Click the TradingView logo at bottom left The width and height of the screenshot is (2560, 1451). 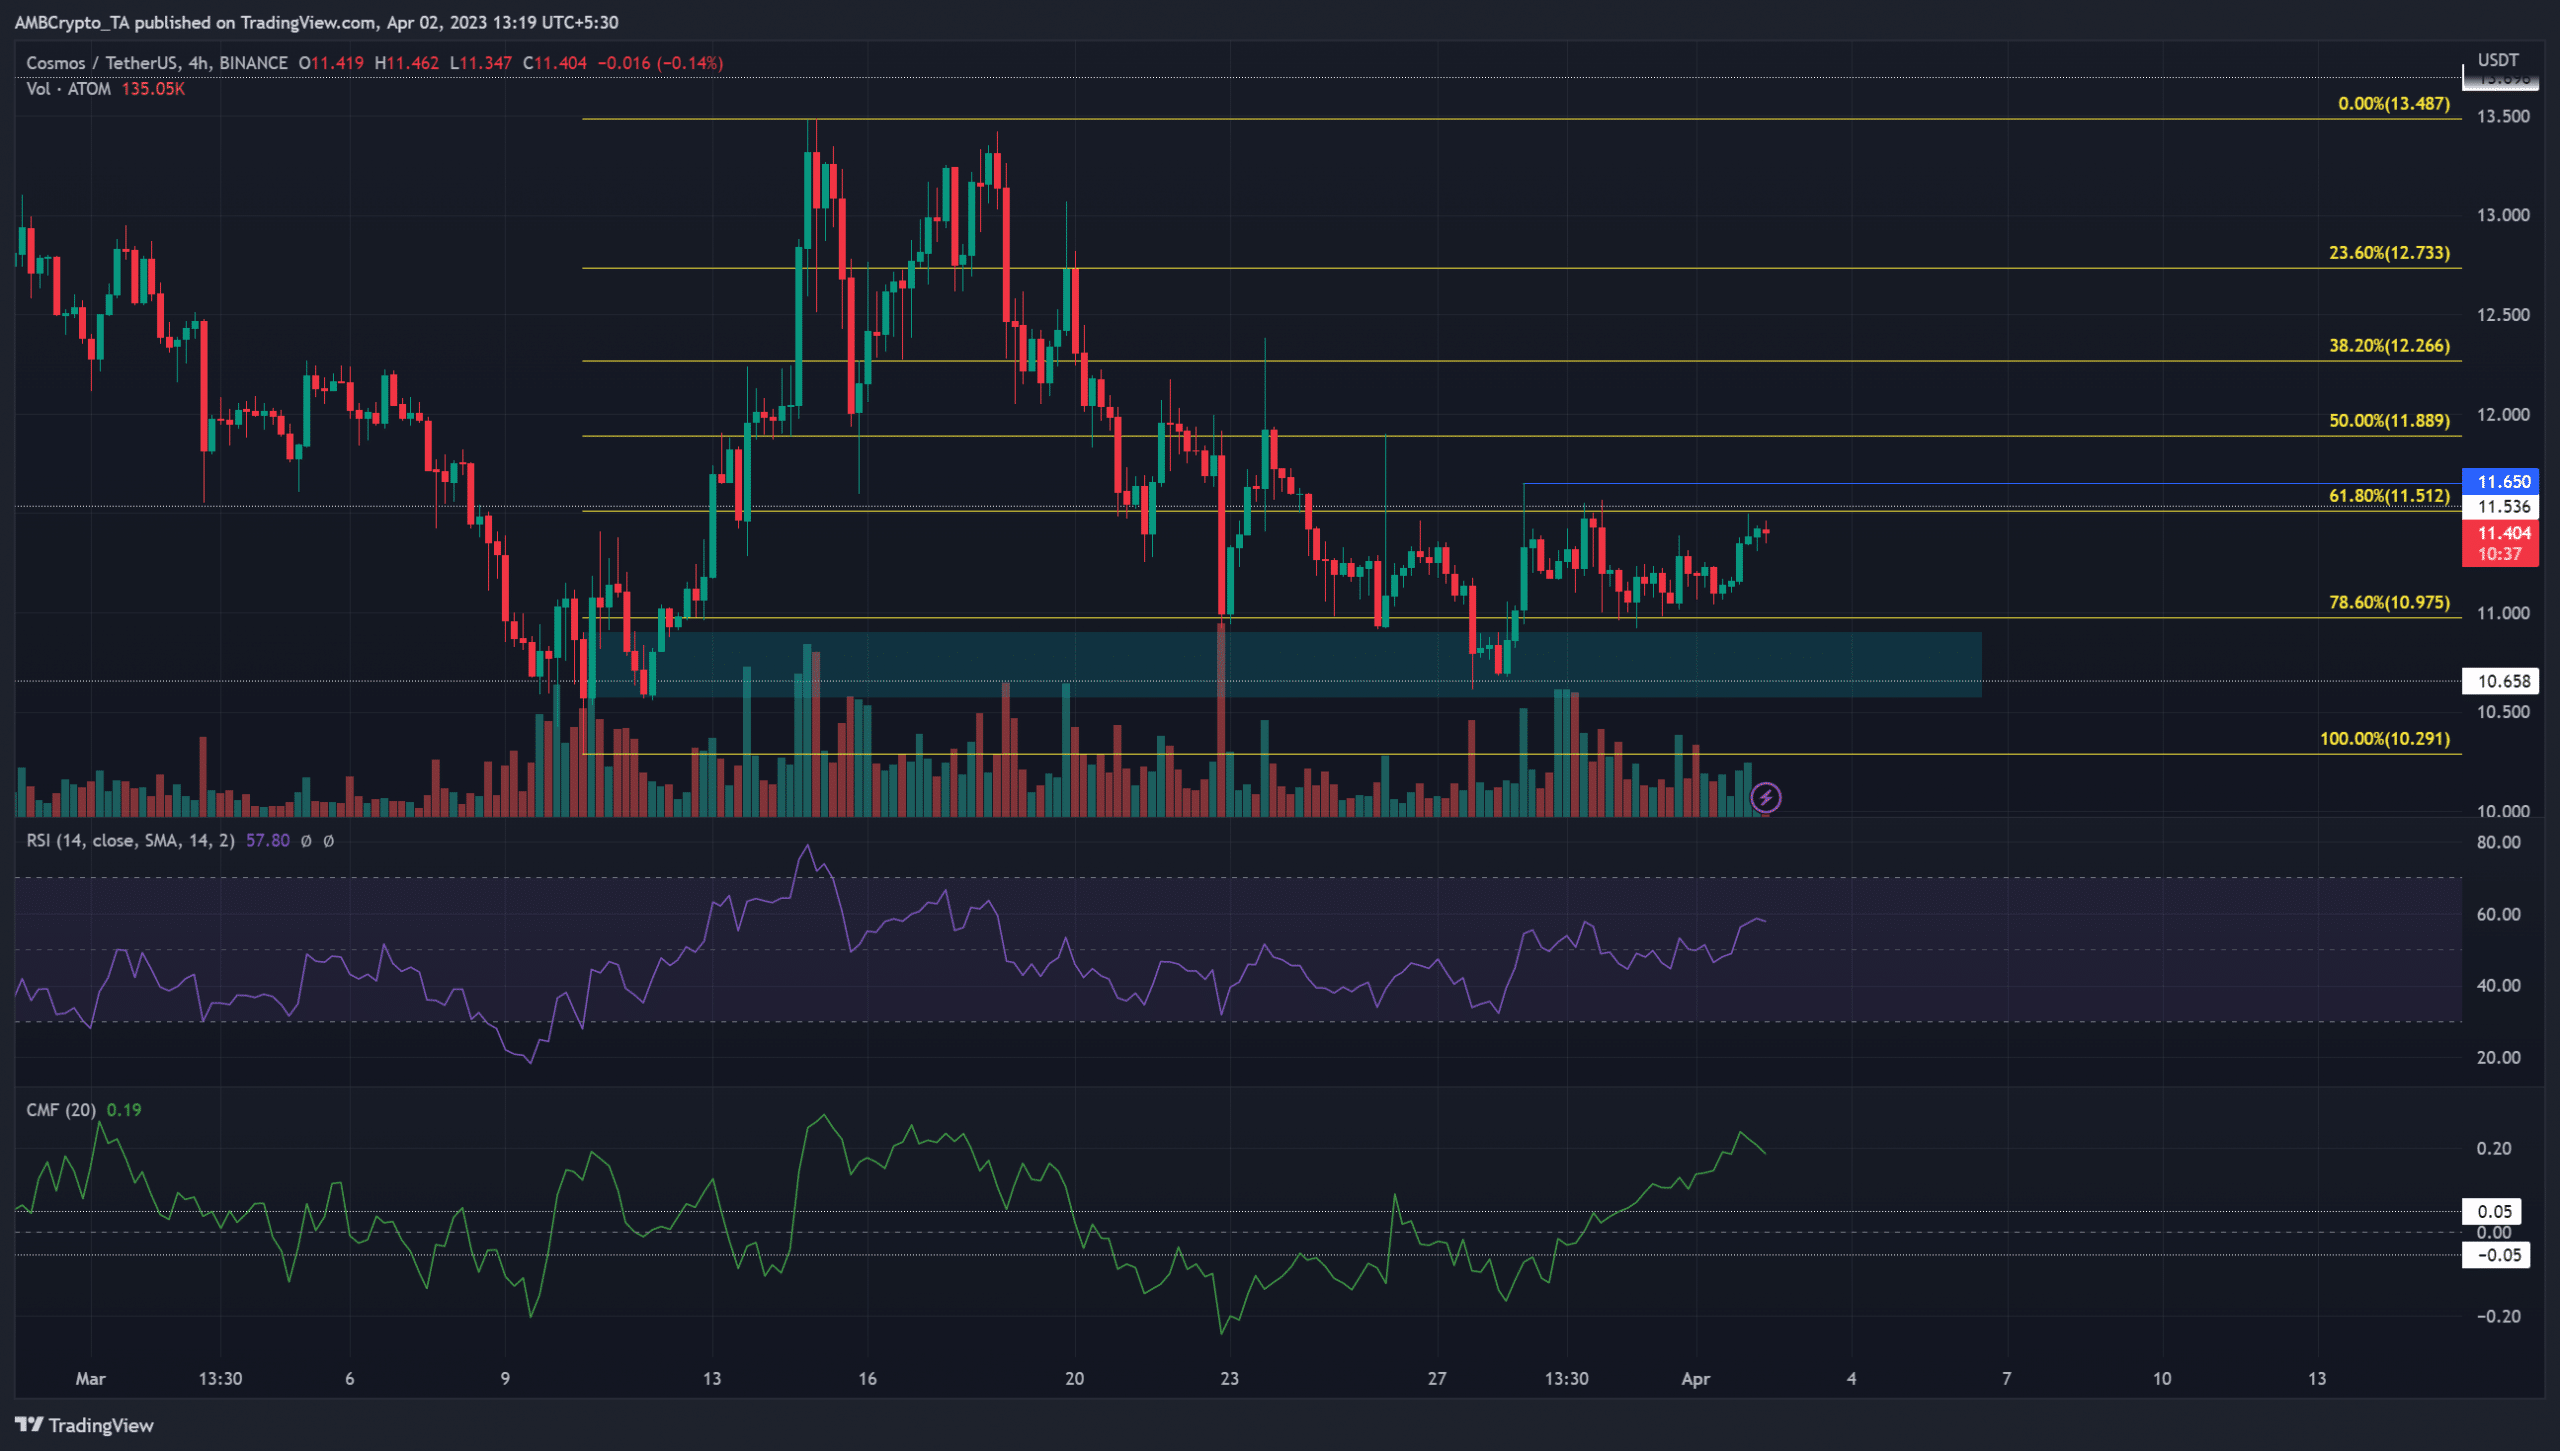pos(85,1425)
